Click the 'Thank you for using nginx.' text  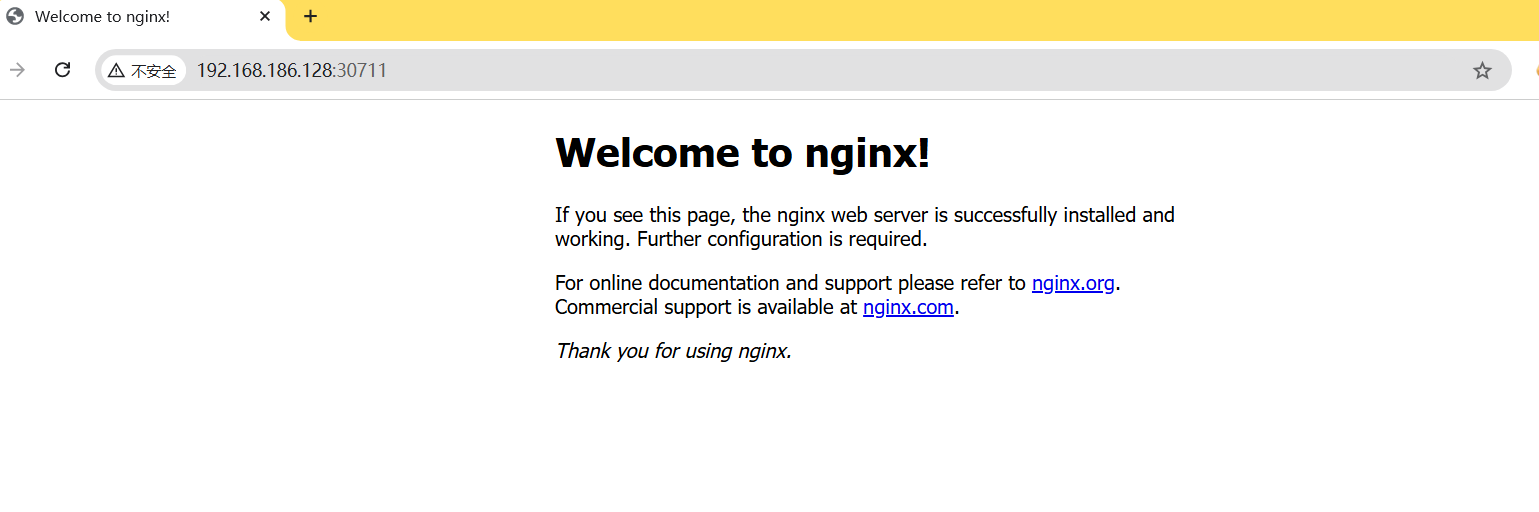[x=674, y=351]
